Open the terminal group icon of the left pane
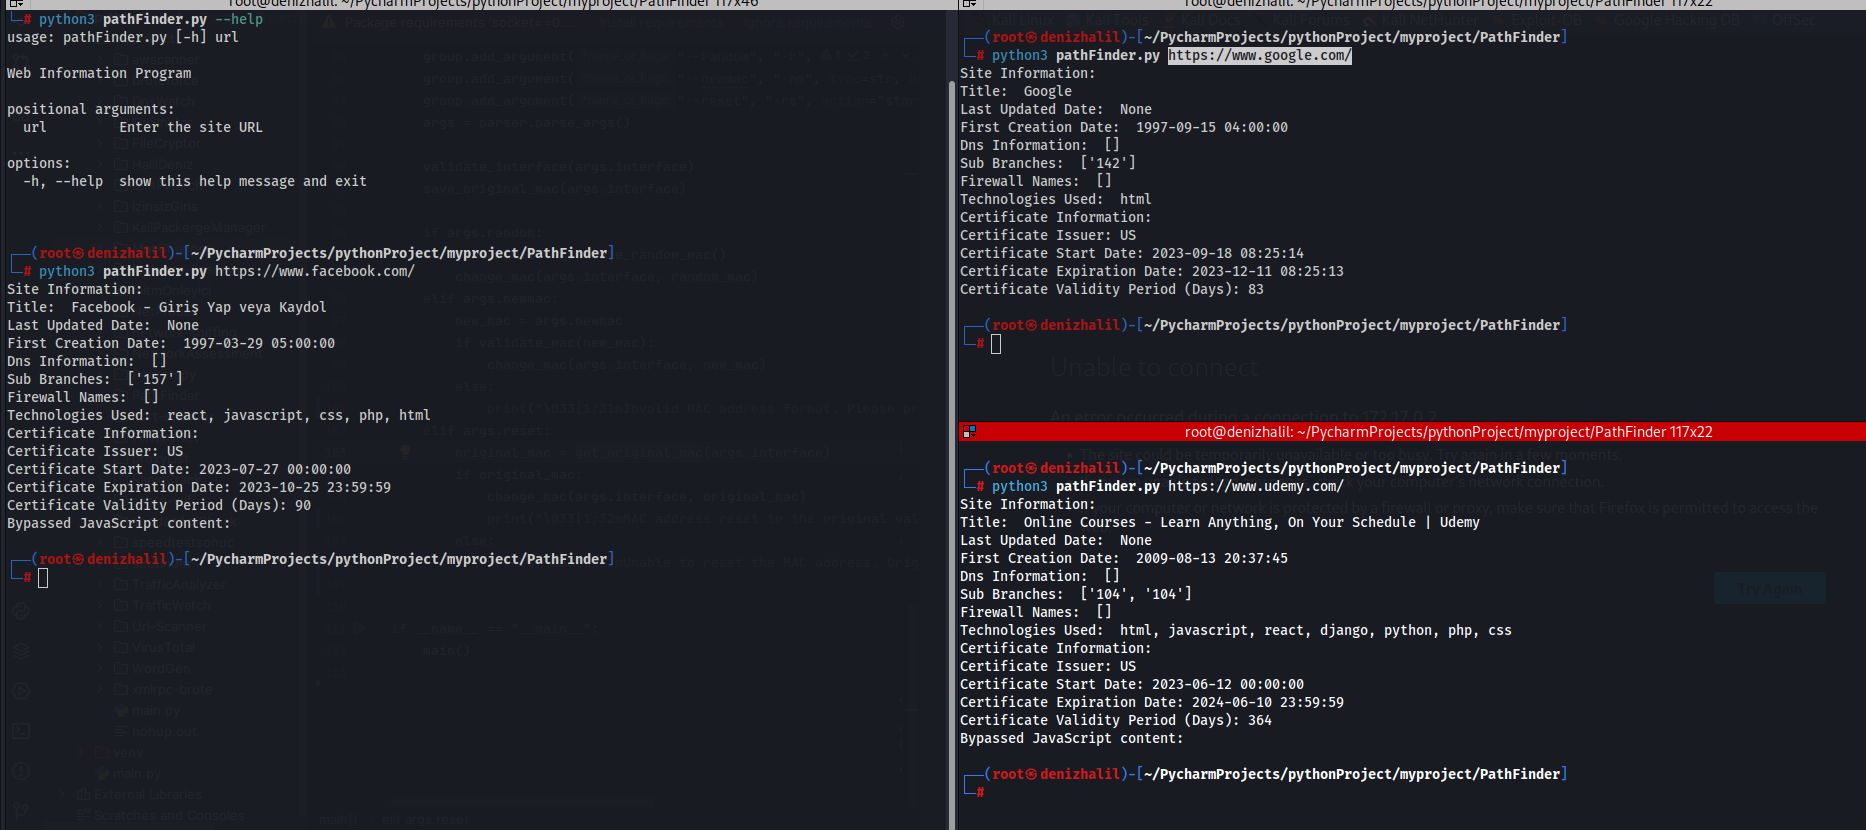1866x830 pixels. (15, 4)
